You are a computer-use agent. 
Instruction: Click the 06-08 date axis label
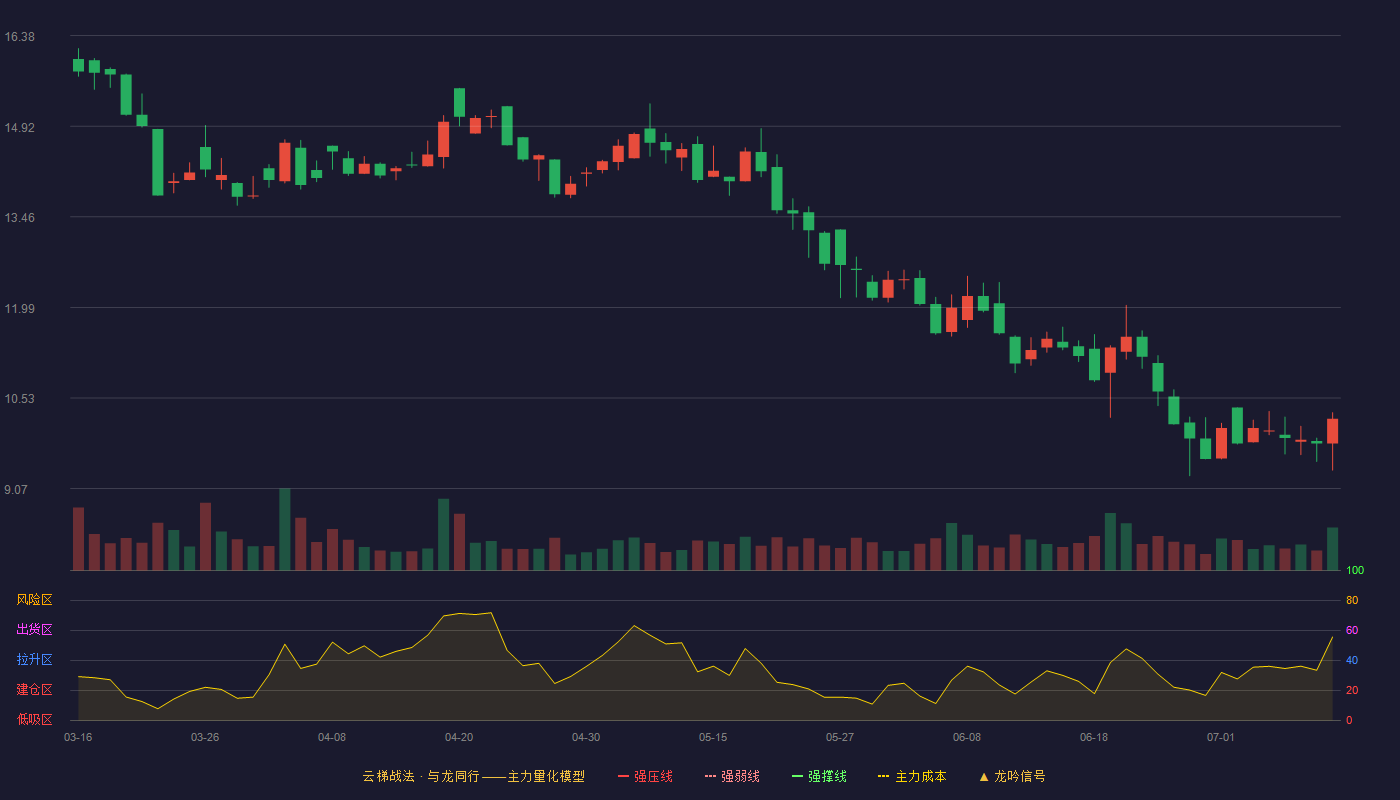967,737
